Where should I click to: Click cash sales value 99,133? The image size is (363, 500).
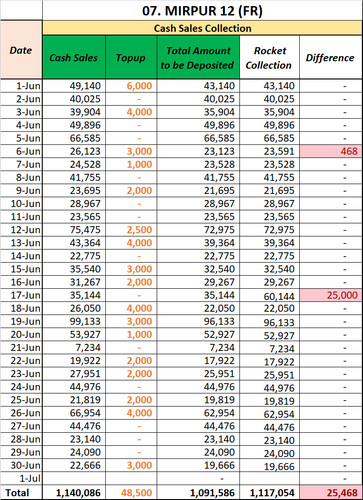[x=74, y=321]
